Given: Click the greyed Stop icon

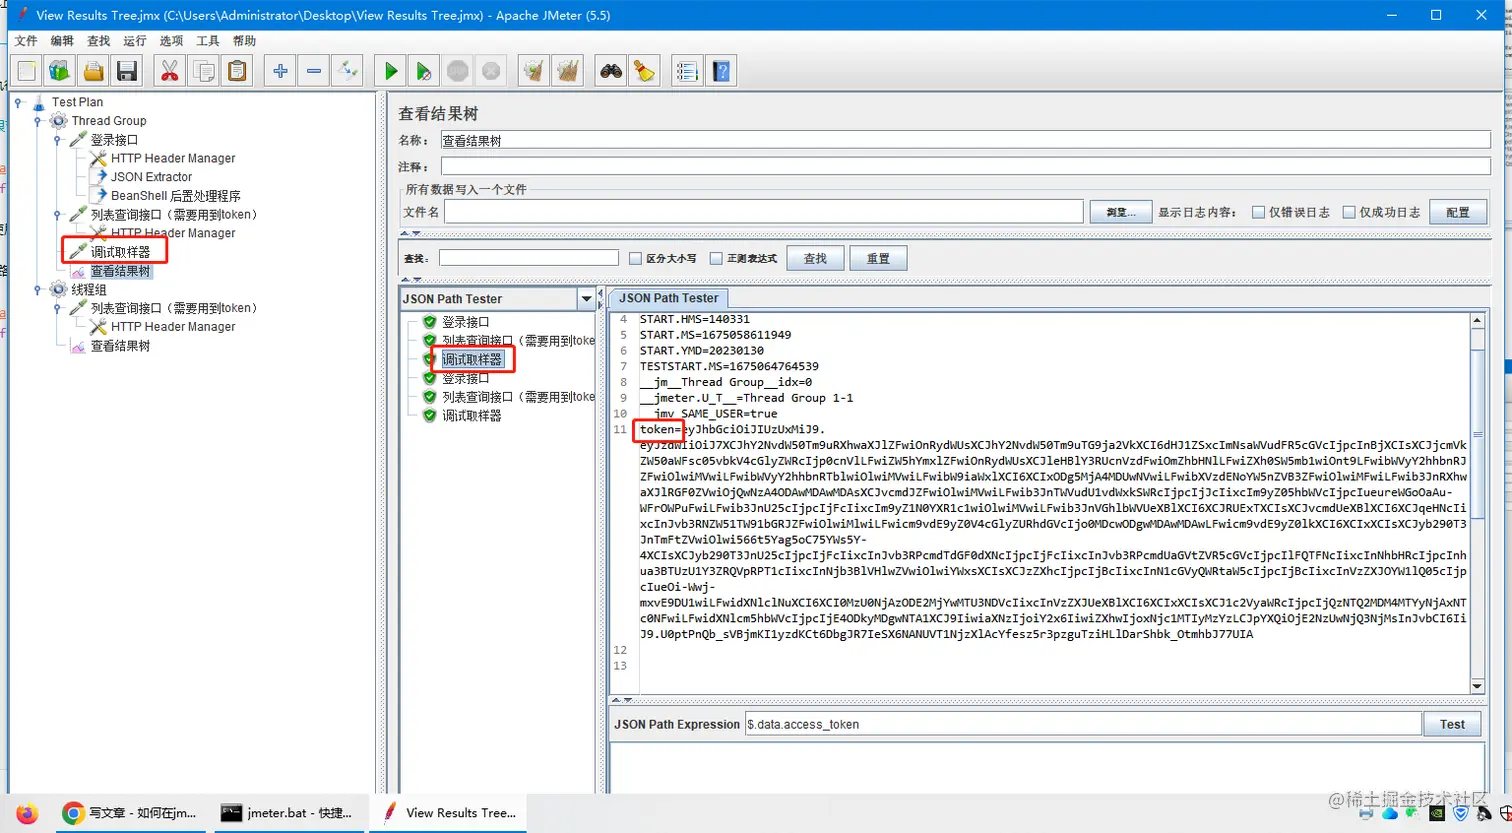Looking at the screenshot, I should 458,71.
